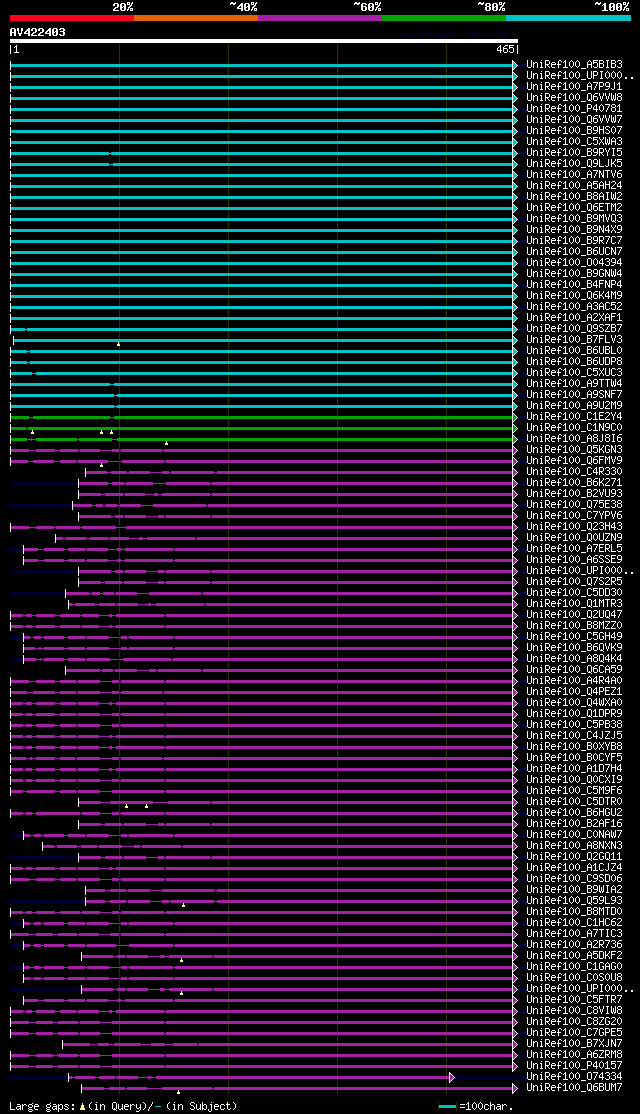Click the AV422403 query name
This screenshot has height=1114, width=640.
point(38,32)
